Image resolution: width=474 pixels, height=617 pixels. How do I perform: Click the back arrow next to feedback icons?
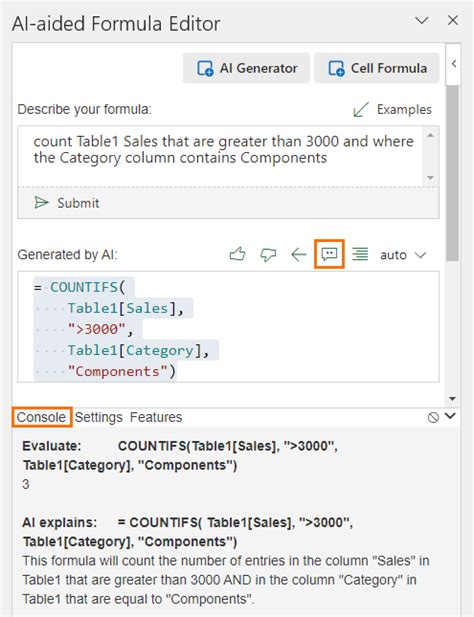coord(299,255)
